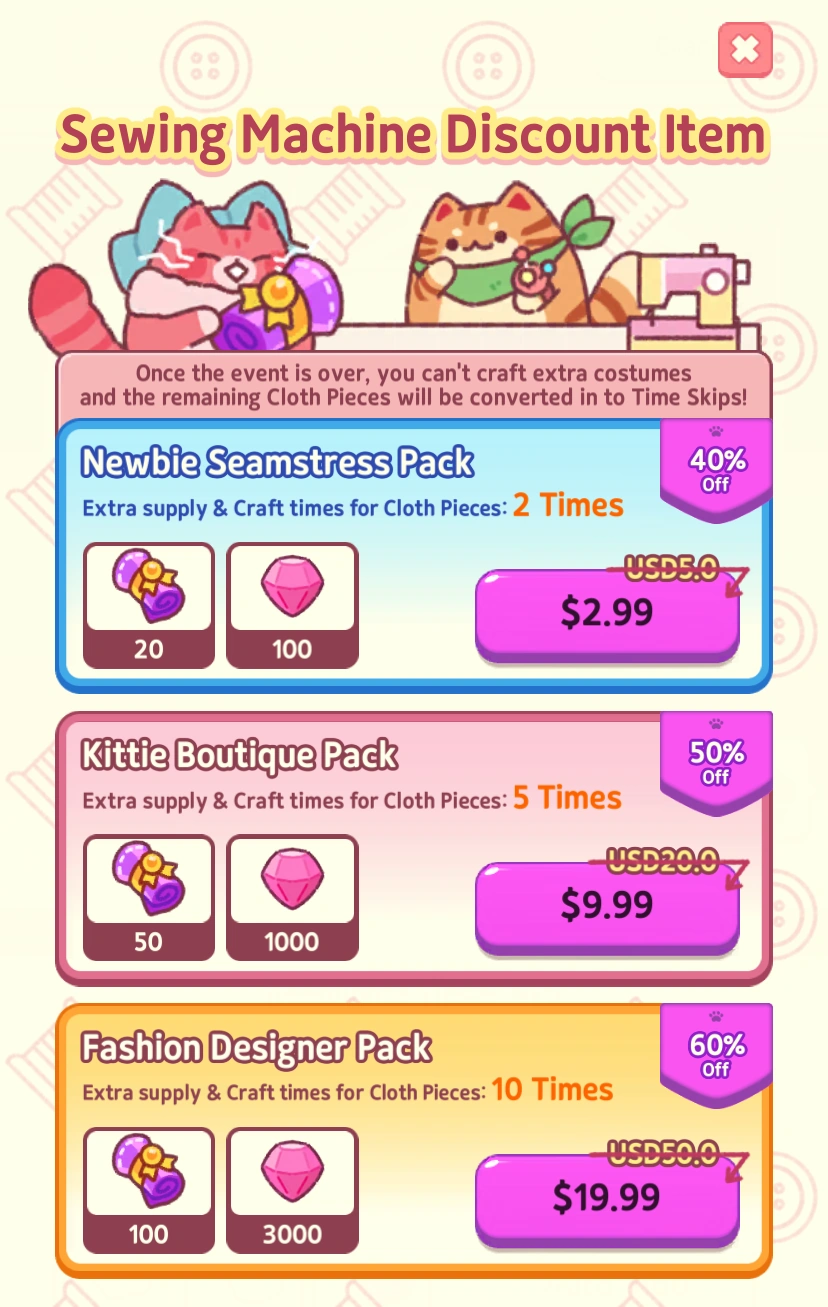Tap the 20 cloth pieces icon
Screen dimensions: 828x1307
(x=148, y=605)
